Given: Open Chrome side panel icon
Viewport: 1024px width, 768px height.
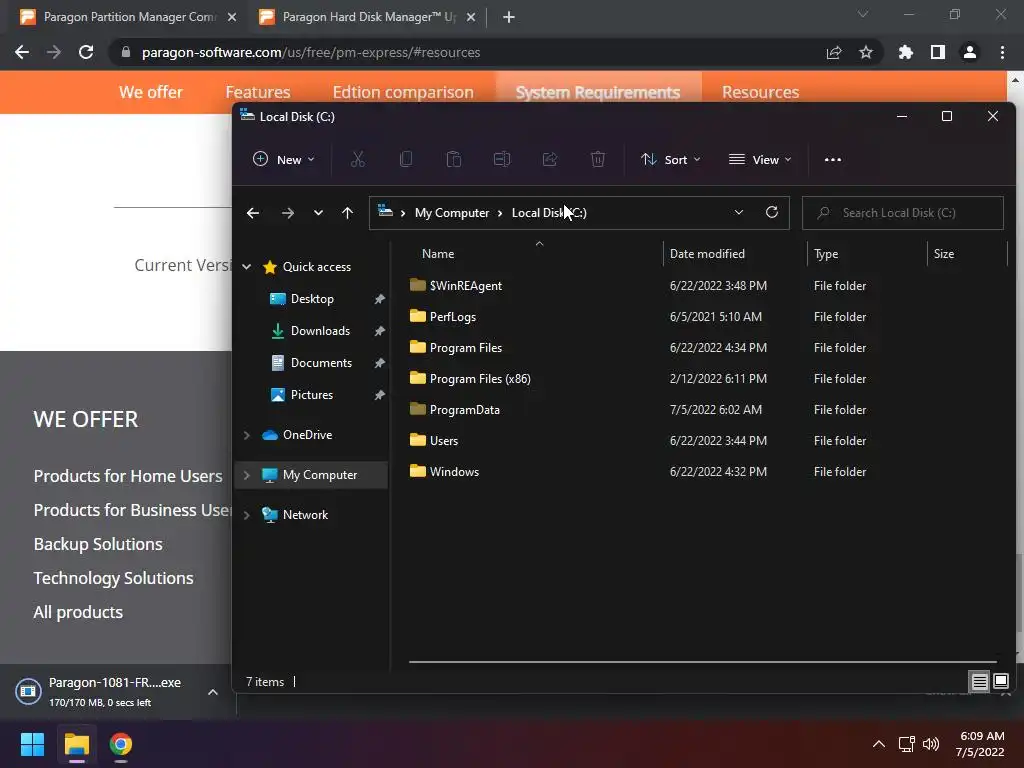Looking at the screenshot, I should [x=938, y=52].
